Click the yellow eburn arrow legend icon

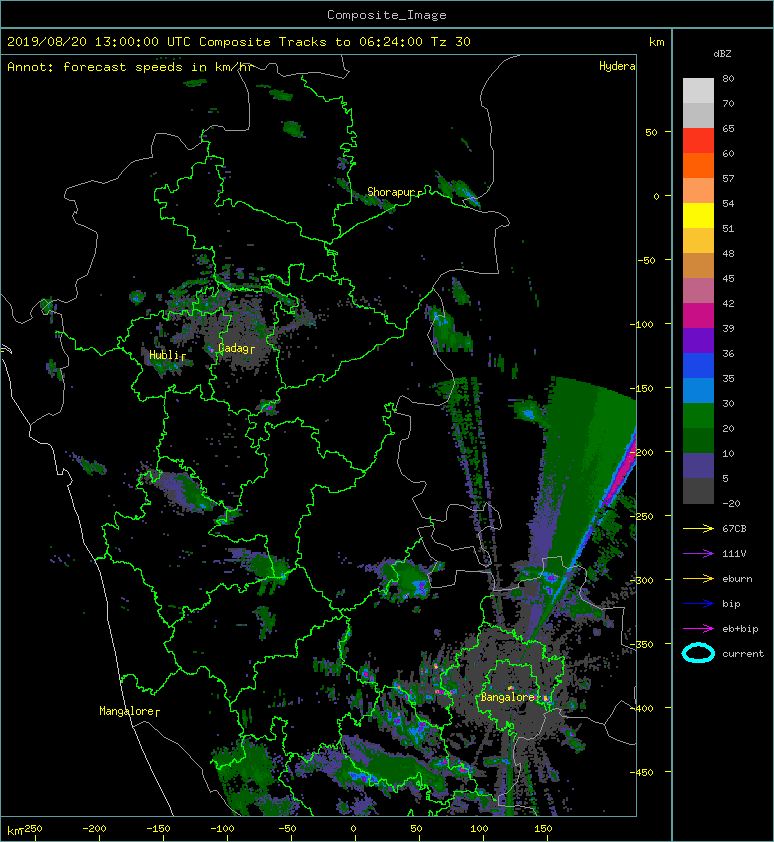[698, 578]
